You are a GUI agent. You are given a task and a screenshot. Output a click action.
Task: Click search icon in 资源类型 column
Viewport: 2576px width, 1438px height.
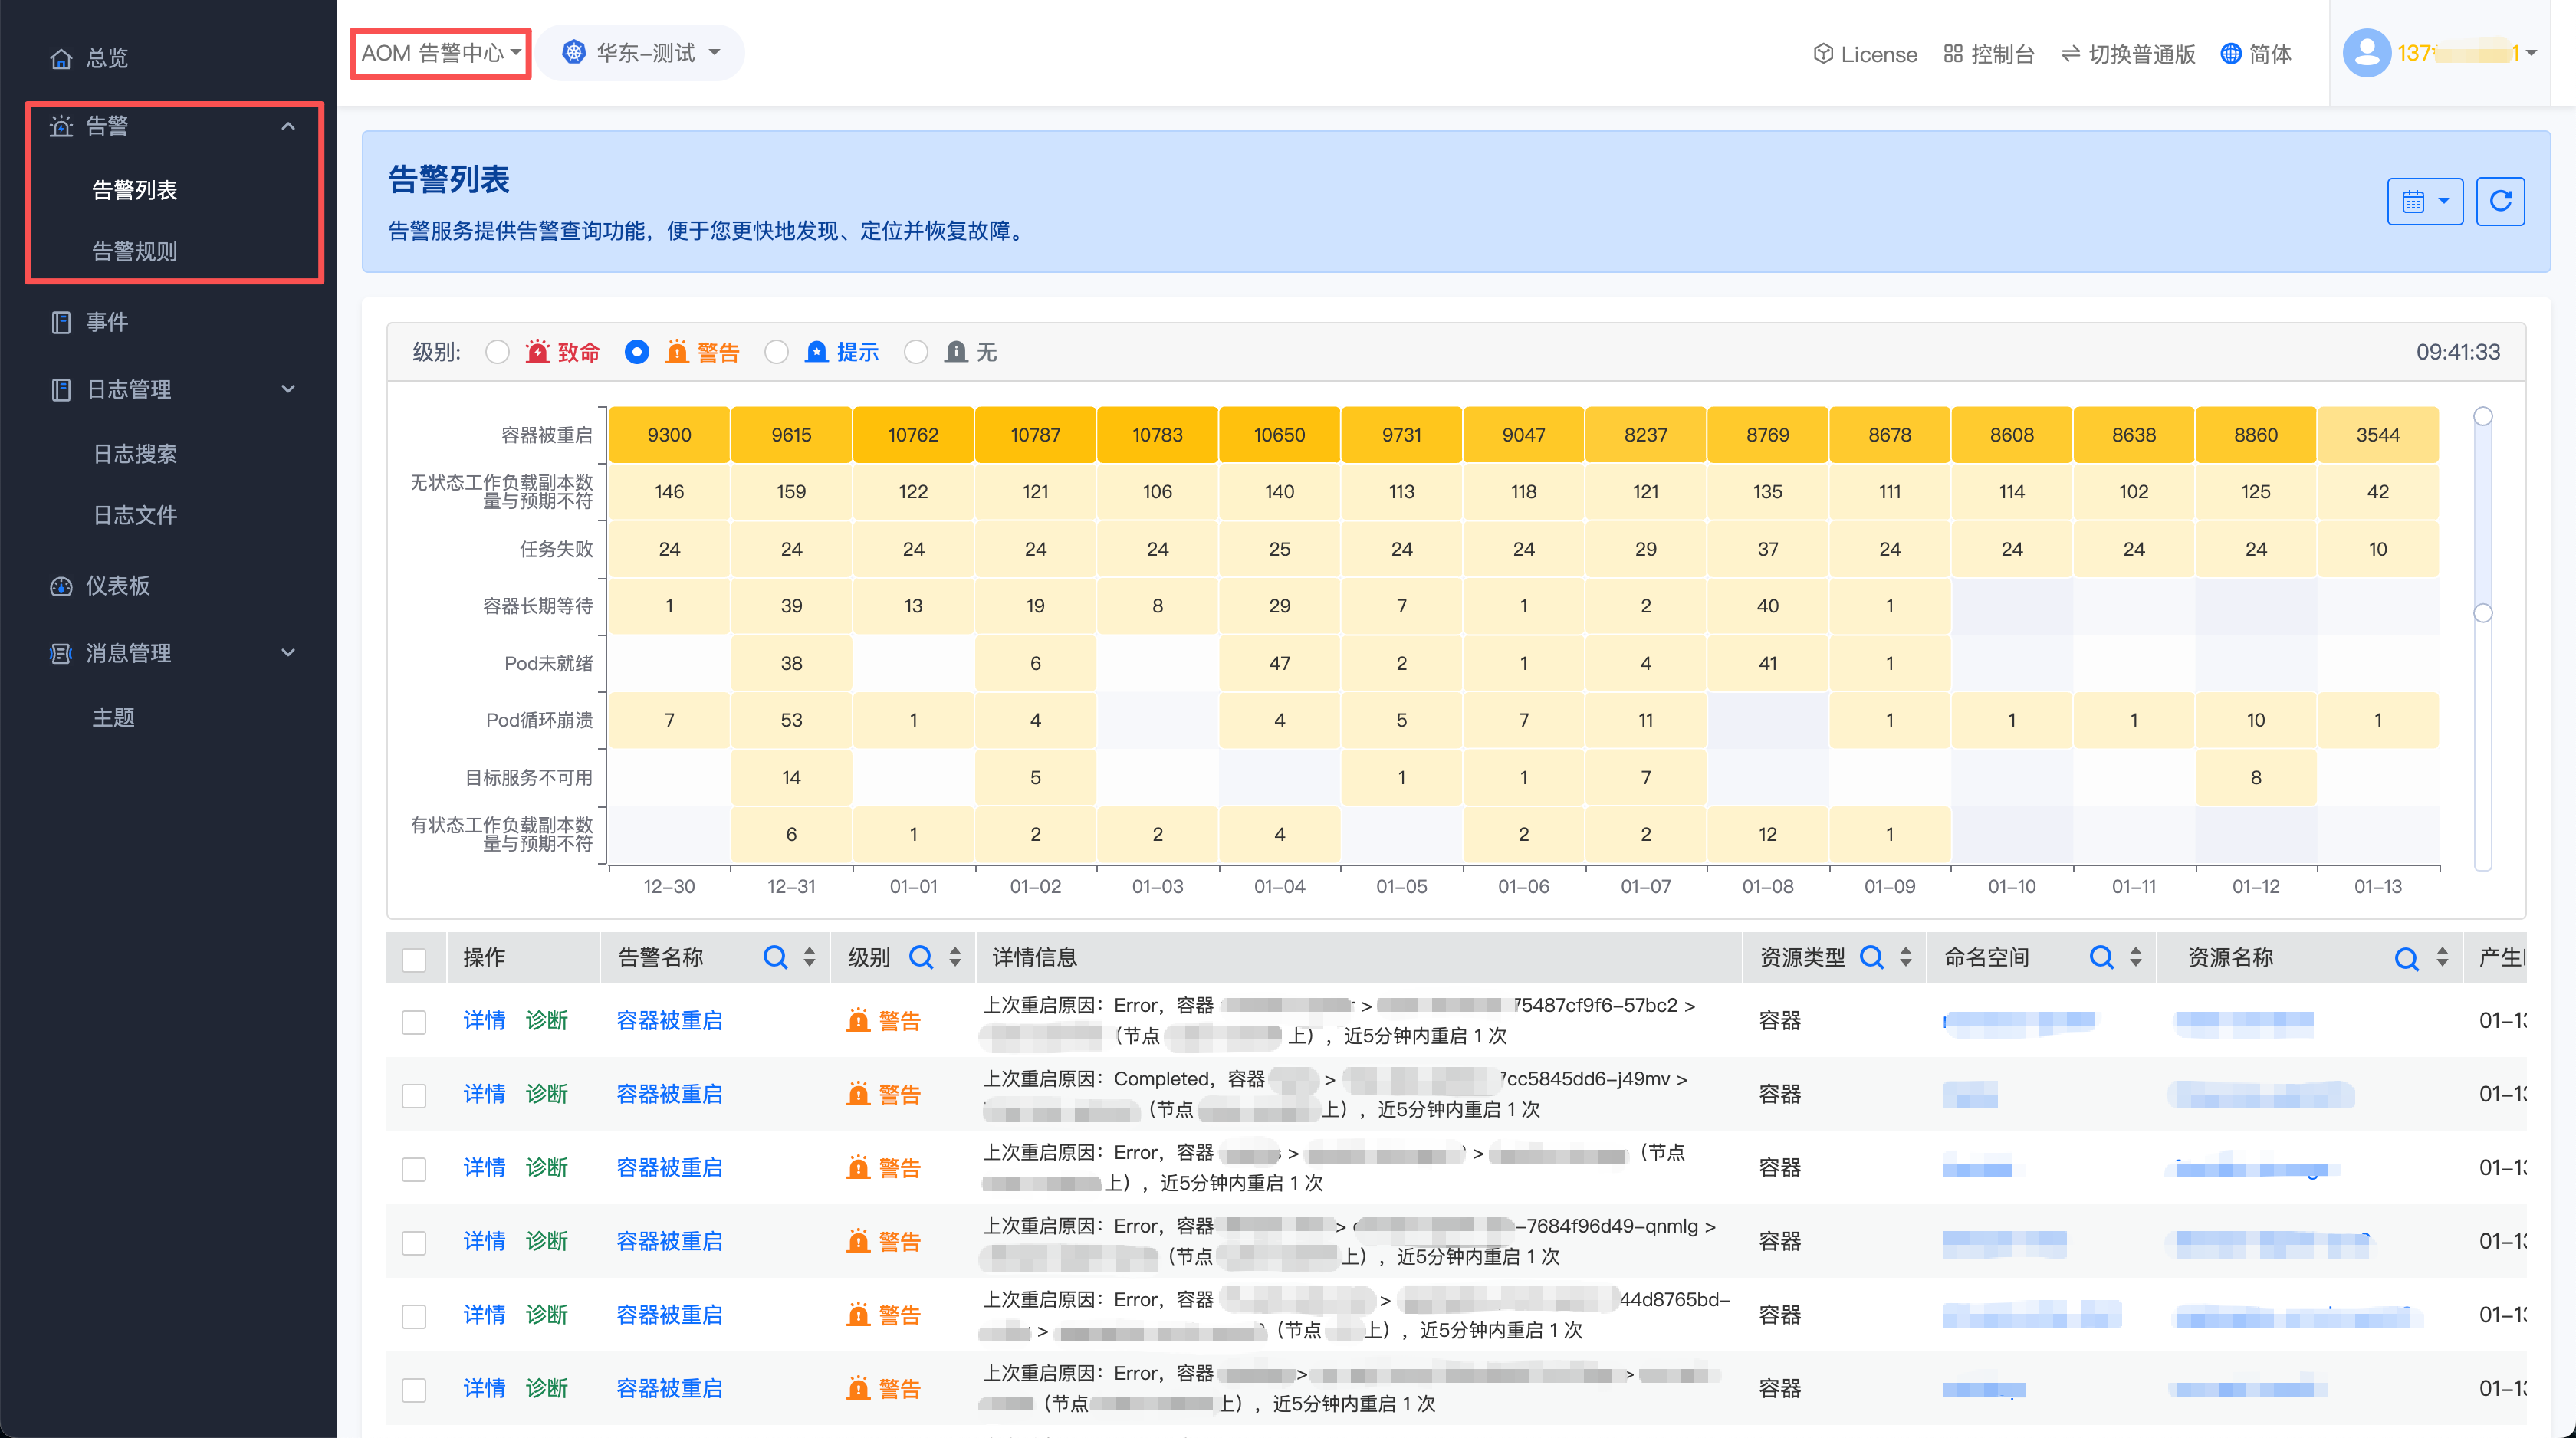tap(1871, 957)
